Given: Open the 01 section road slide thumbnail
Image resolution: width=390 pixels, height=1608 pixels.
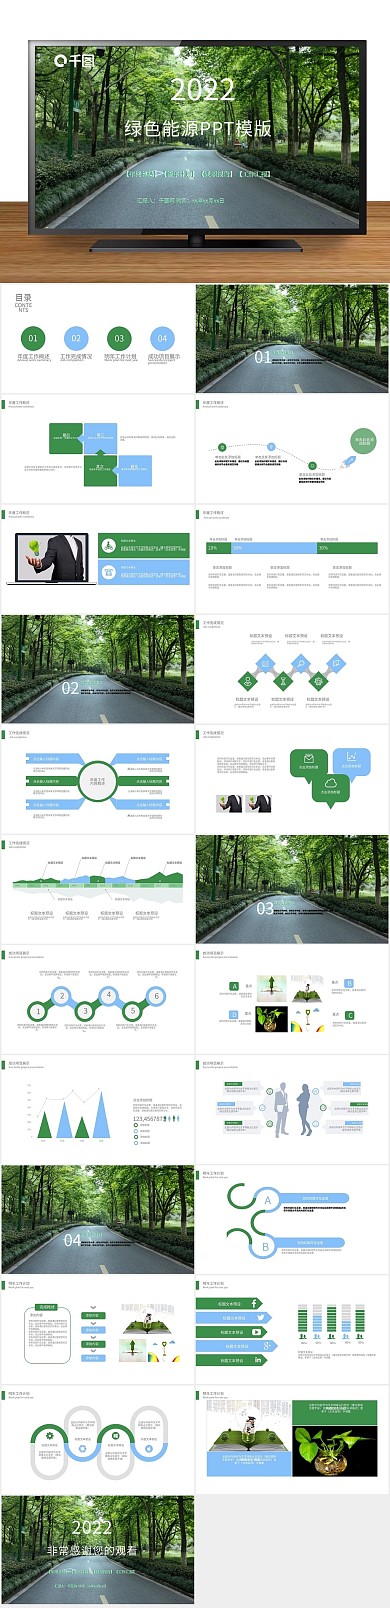Looking at the screenshot, I should click(x=292, y=338).
